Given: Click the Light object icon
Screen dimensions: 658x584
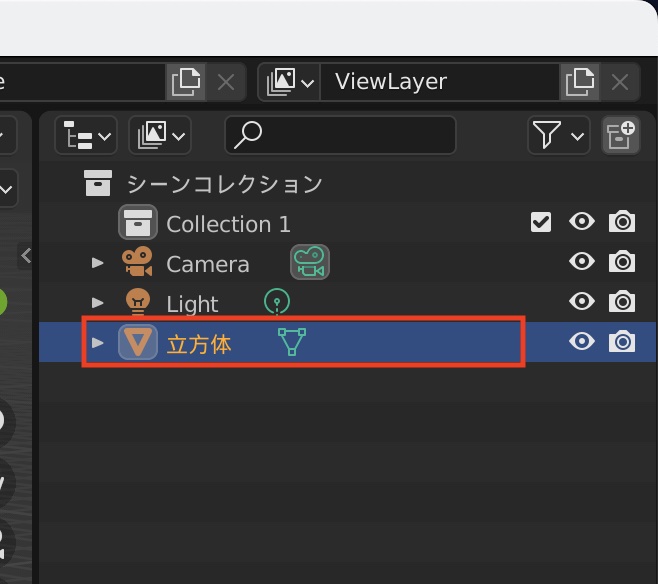Looking at the screenshot, I should [137, 302].
